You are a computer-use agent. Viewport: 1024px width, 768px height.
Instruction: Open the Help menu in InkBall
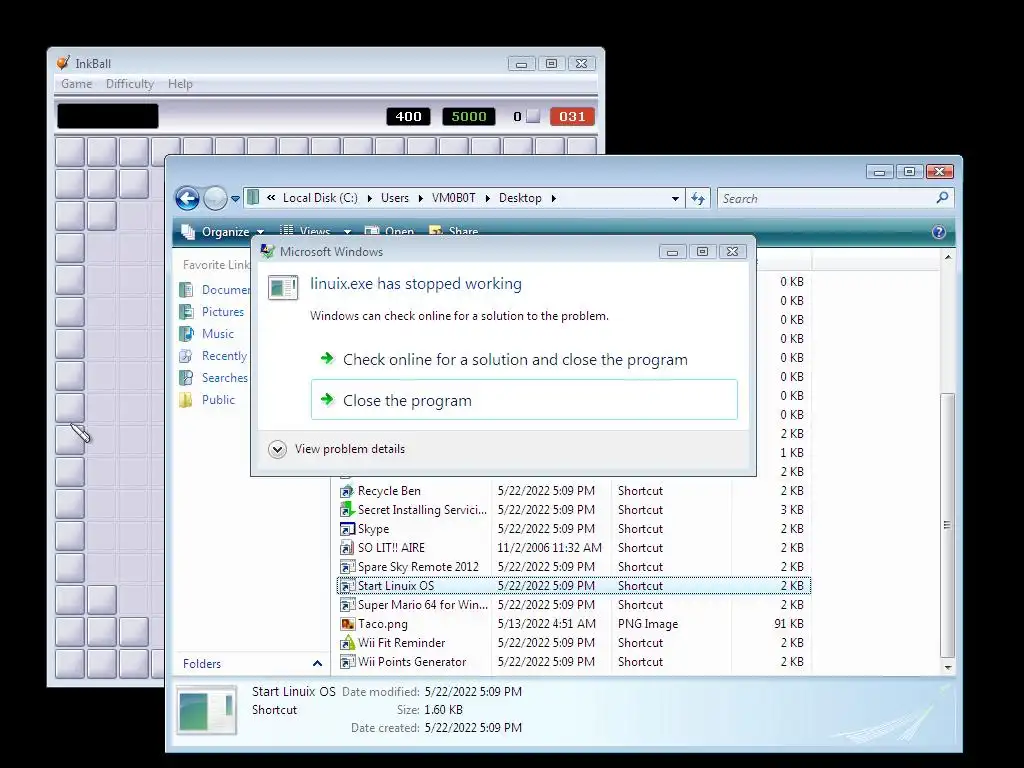click(180, 84)
